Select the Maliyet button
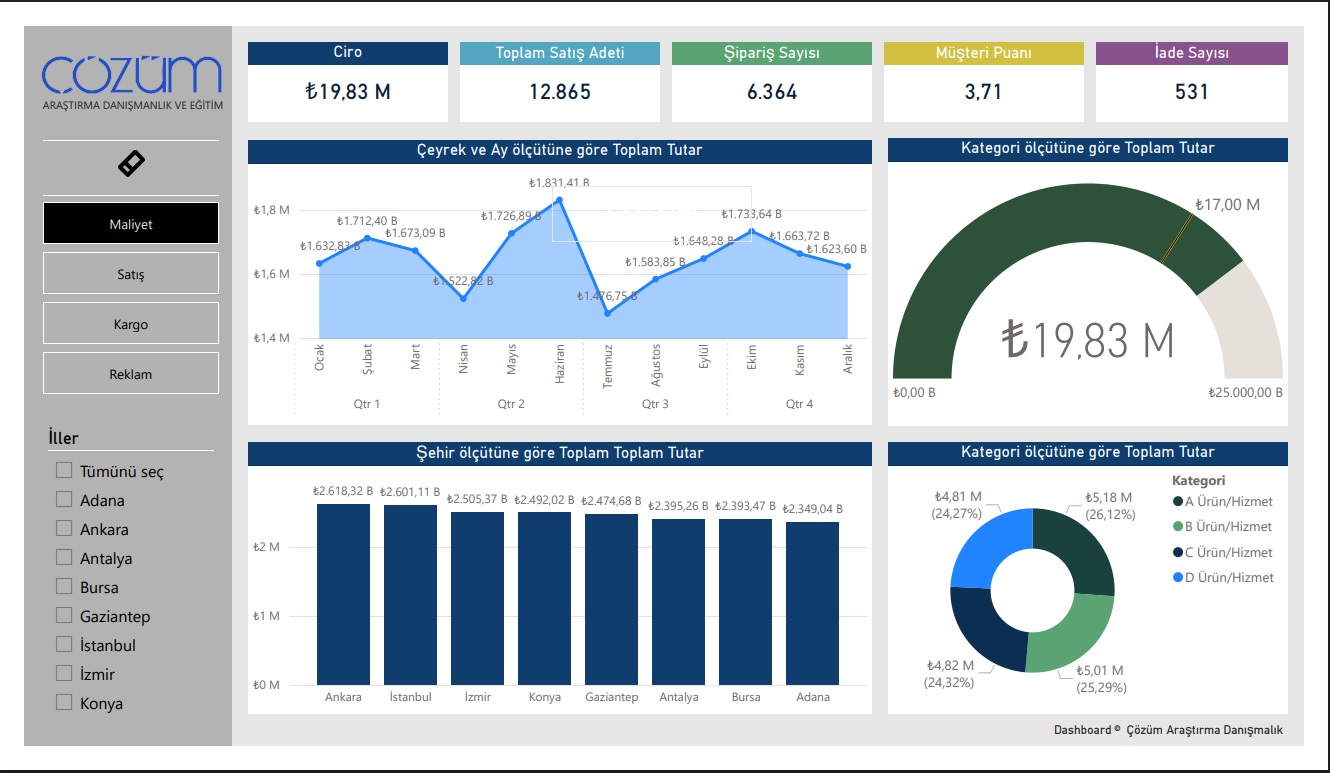 tap(131, 224)
